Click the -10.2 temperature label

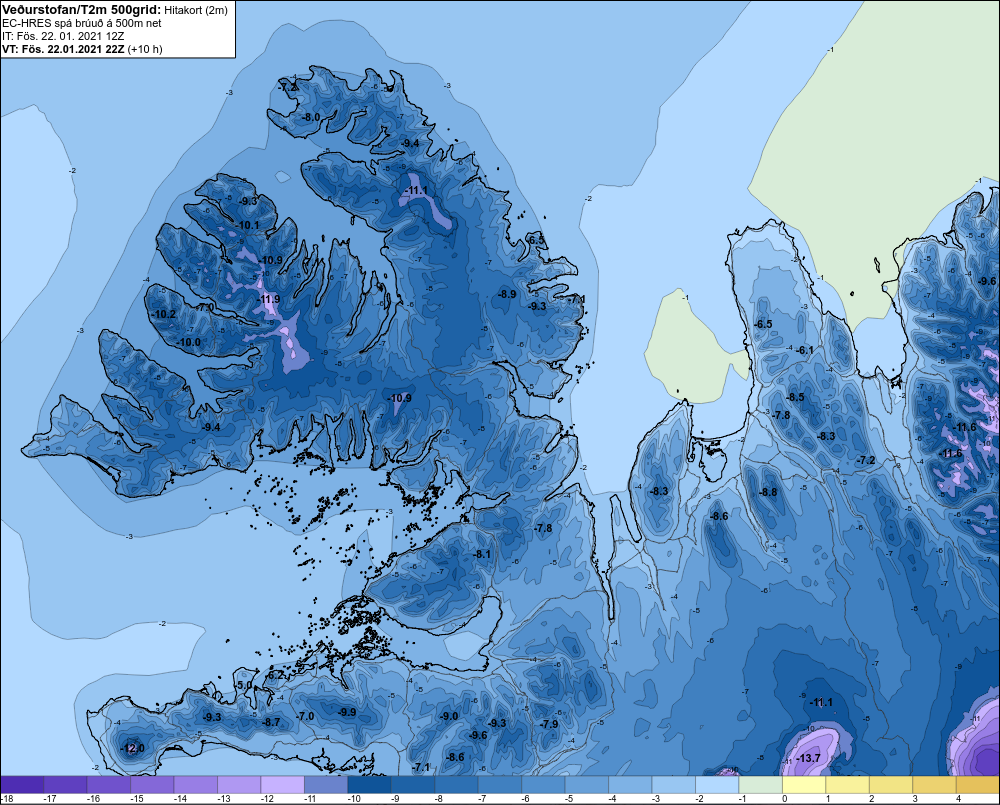click(164, 314)
